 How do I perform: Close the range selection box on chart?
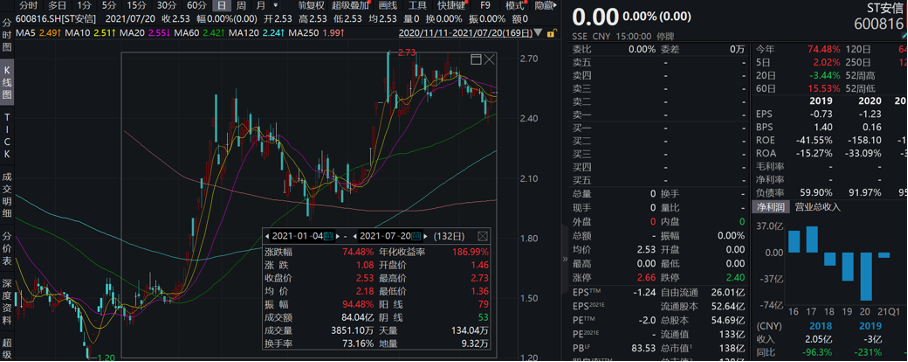(490, 59)
